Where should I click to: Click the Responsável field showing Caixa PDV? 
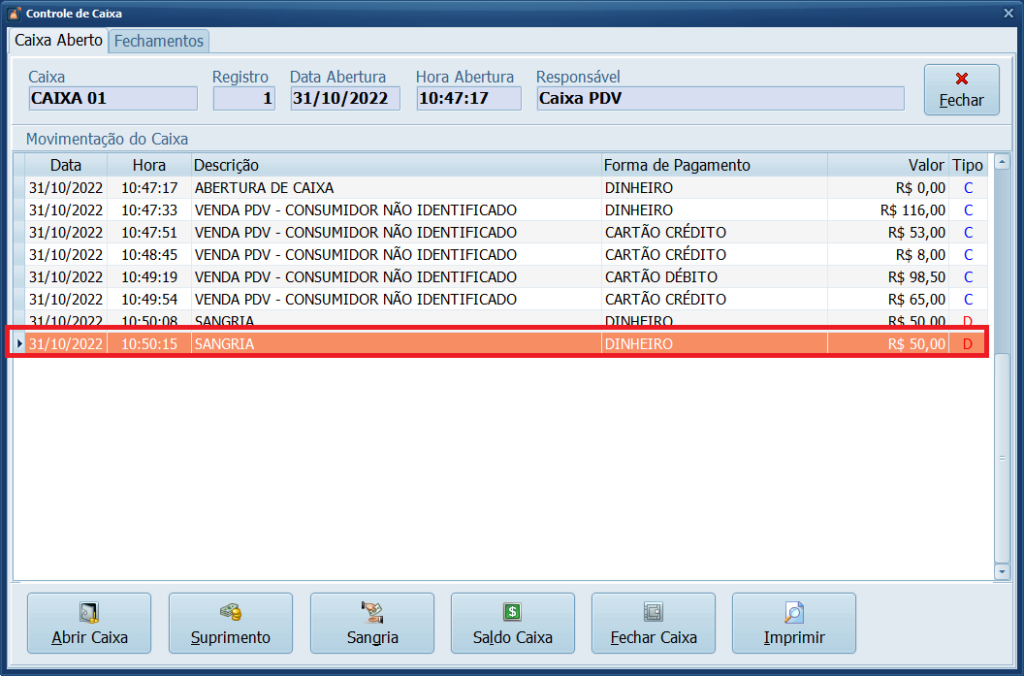click(720, 98)
